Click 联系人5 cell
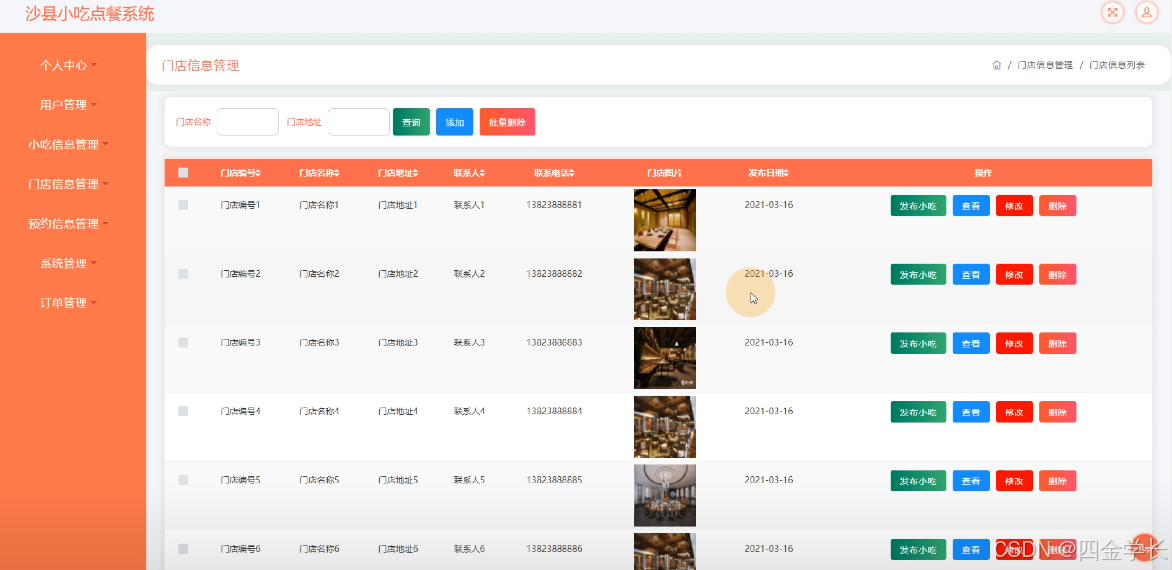The height and width of the screenshot is (570, 1172). tap(469, 480)
